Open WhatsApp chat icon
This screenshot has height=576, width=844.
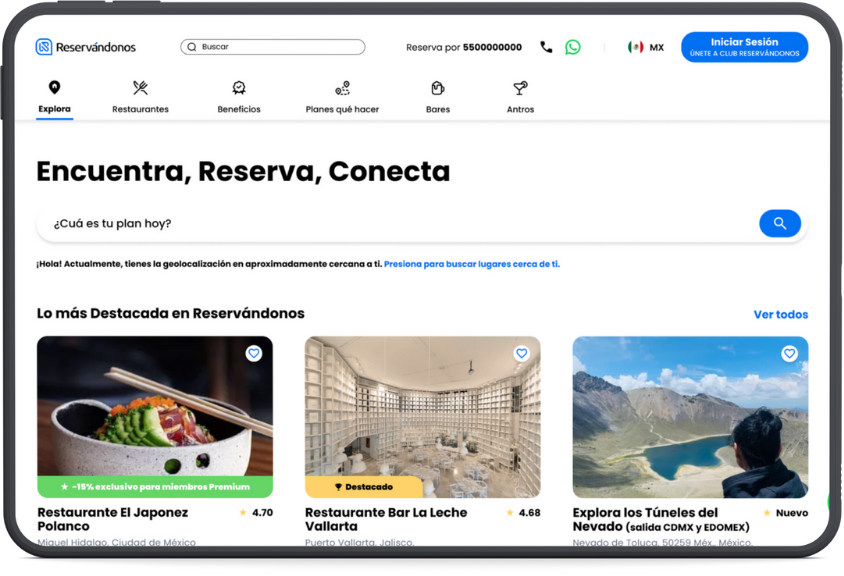(x=573, y=47)
